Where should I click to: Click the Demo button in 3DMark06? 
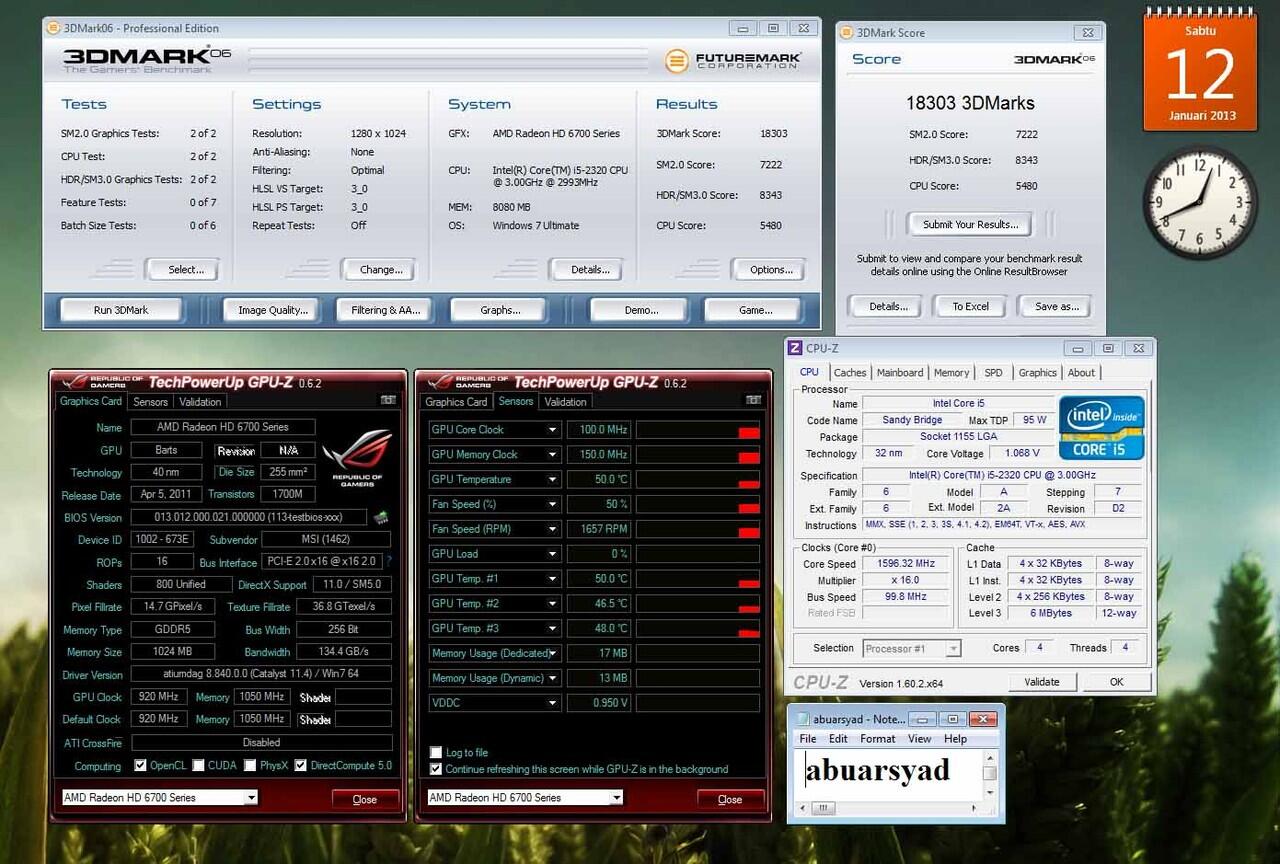pyautogui.click(x=641, y=310)
